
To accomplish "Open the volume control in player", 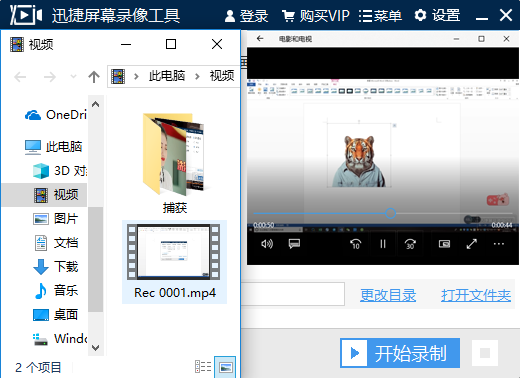I will coord(267,244).
